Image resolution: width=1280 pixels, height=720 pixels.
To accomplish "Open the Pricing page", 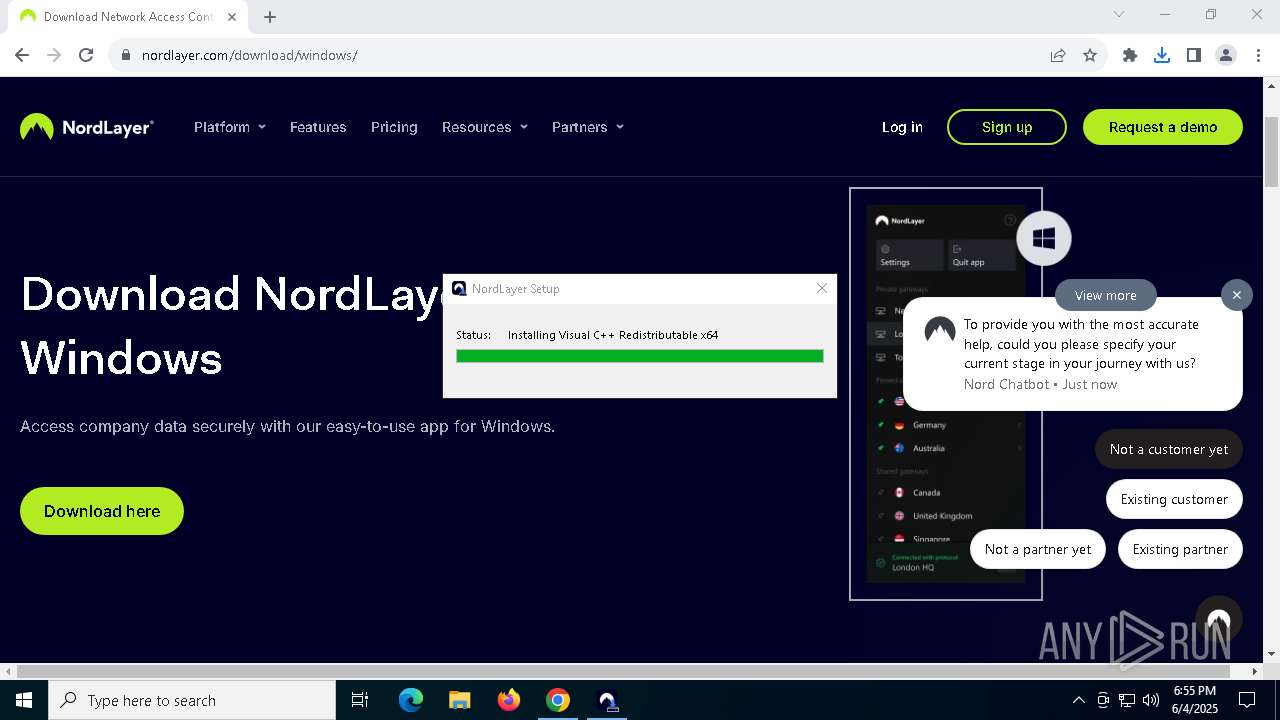I will [394, 127].
